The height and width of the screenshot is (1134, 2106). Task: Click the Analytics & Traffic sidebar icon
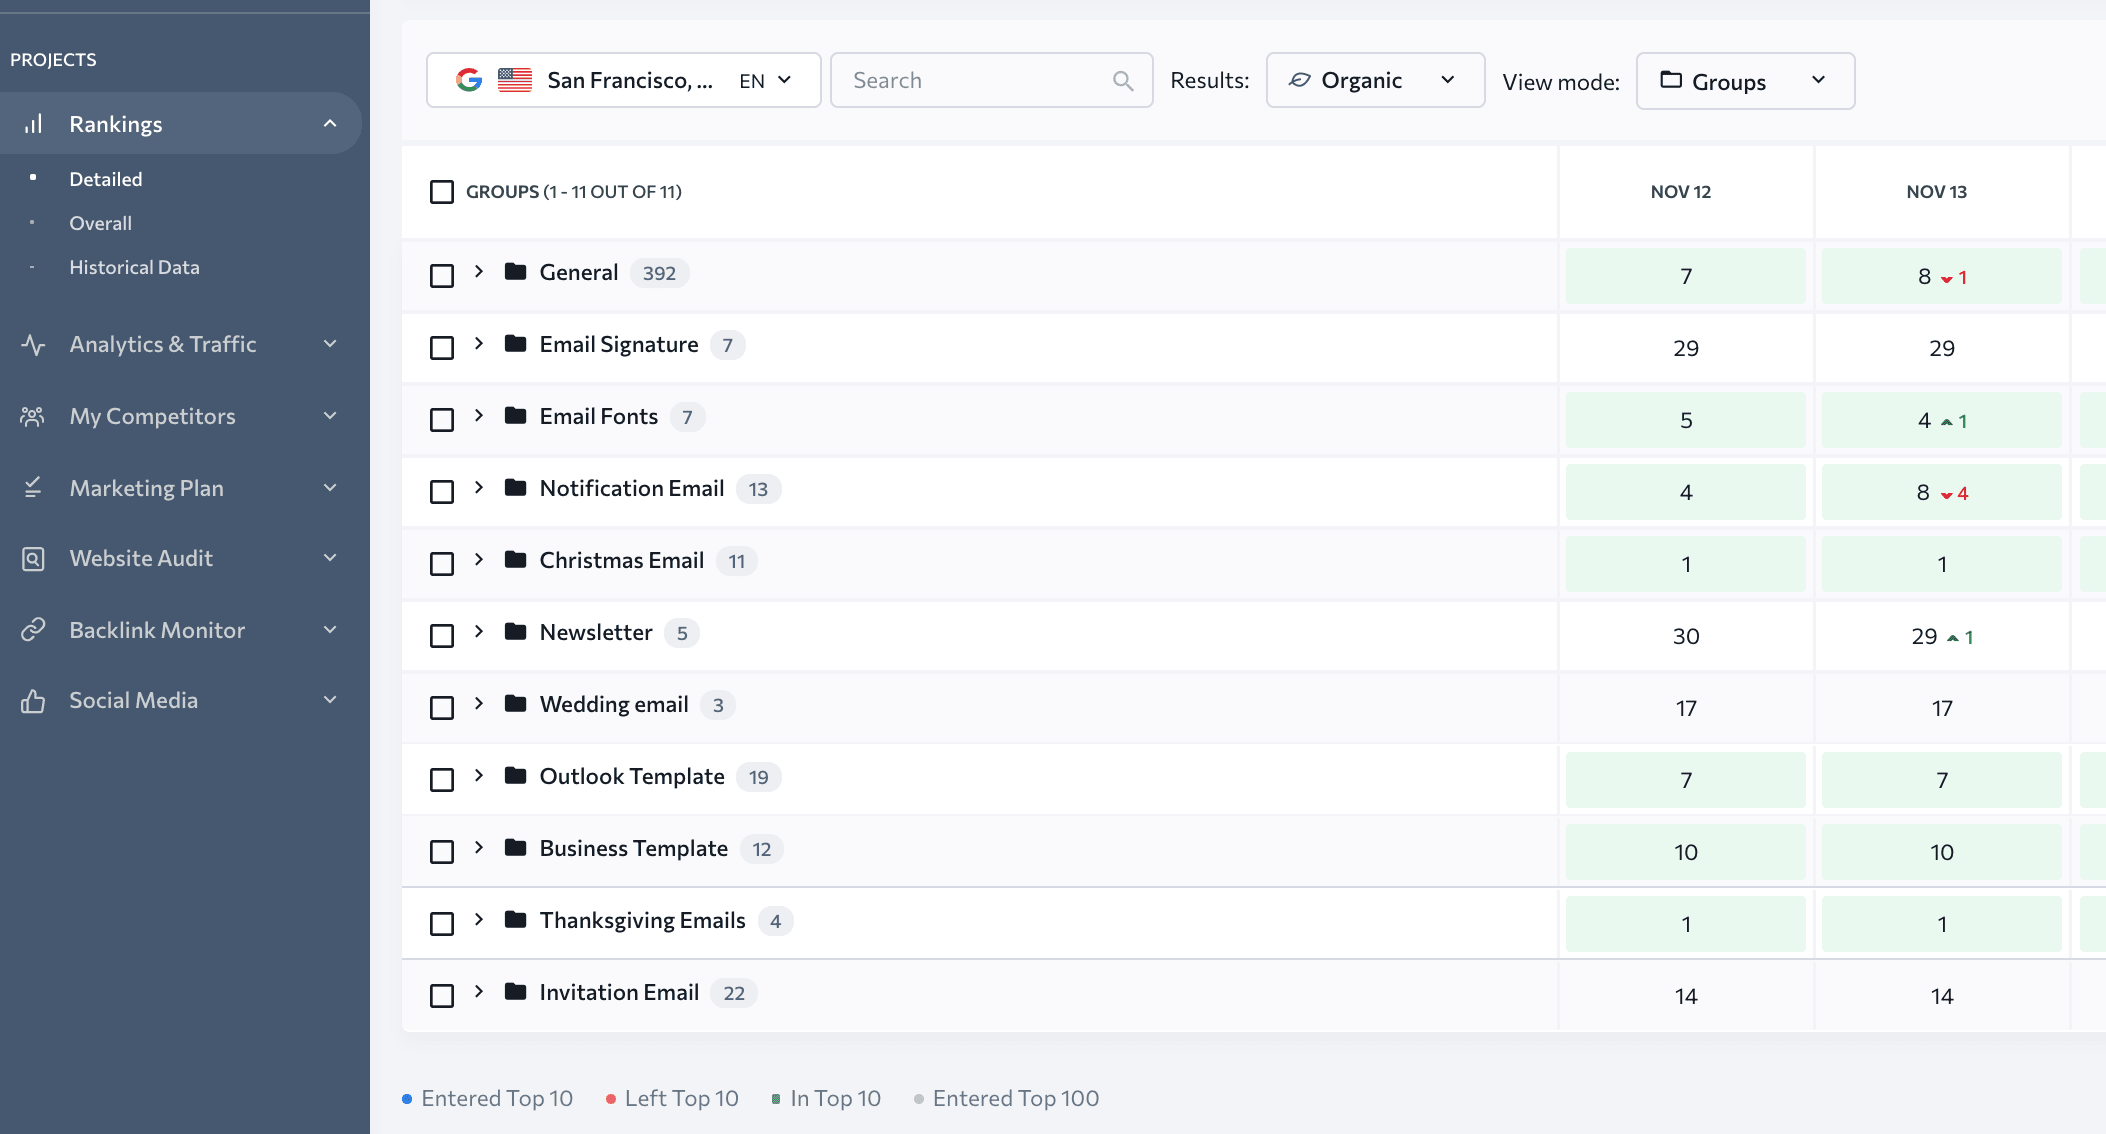coord(34,342)
